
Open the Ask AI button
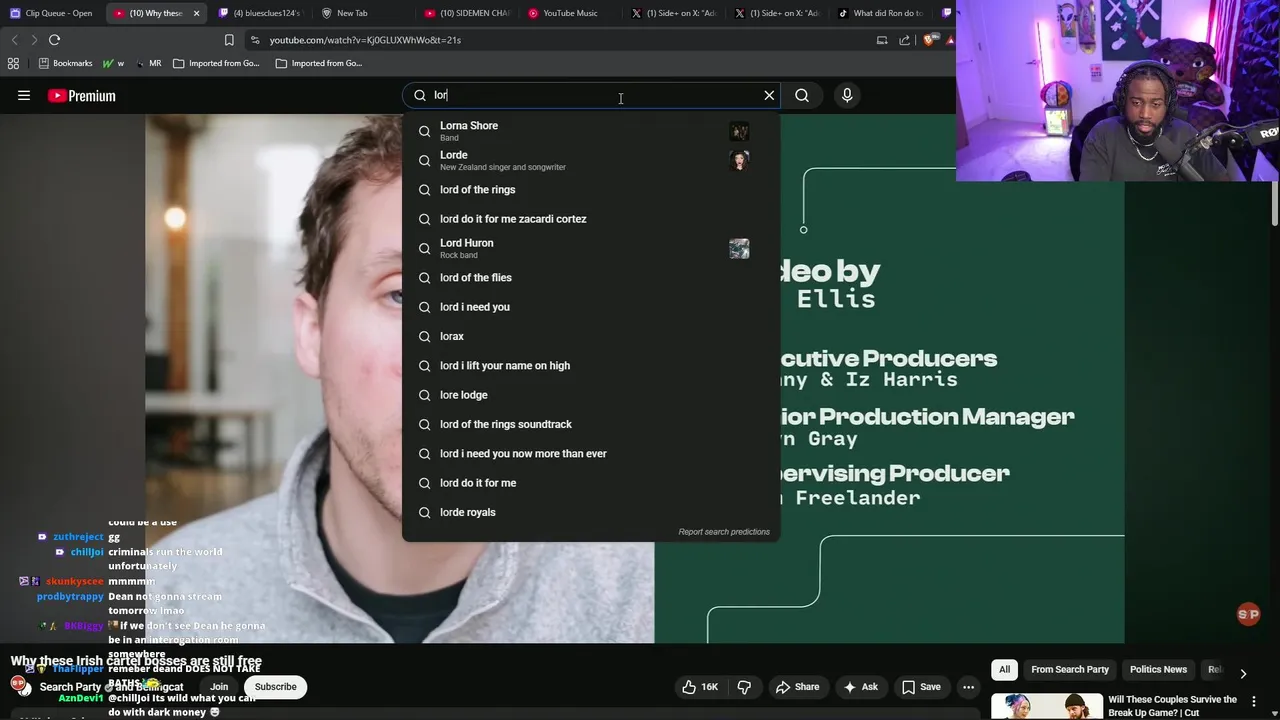860,687
